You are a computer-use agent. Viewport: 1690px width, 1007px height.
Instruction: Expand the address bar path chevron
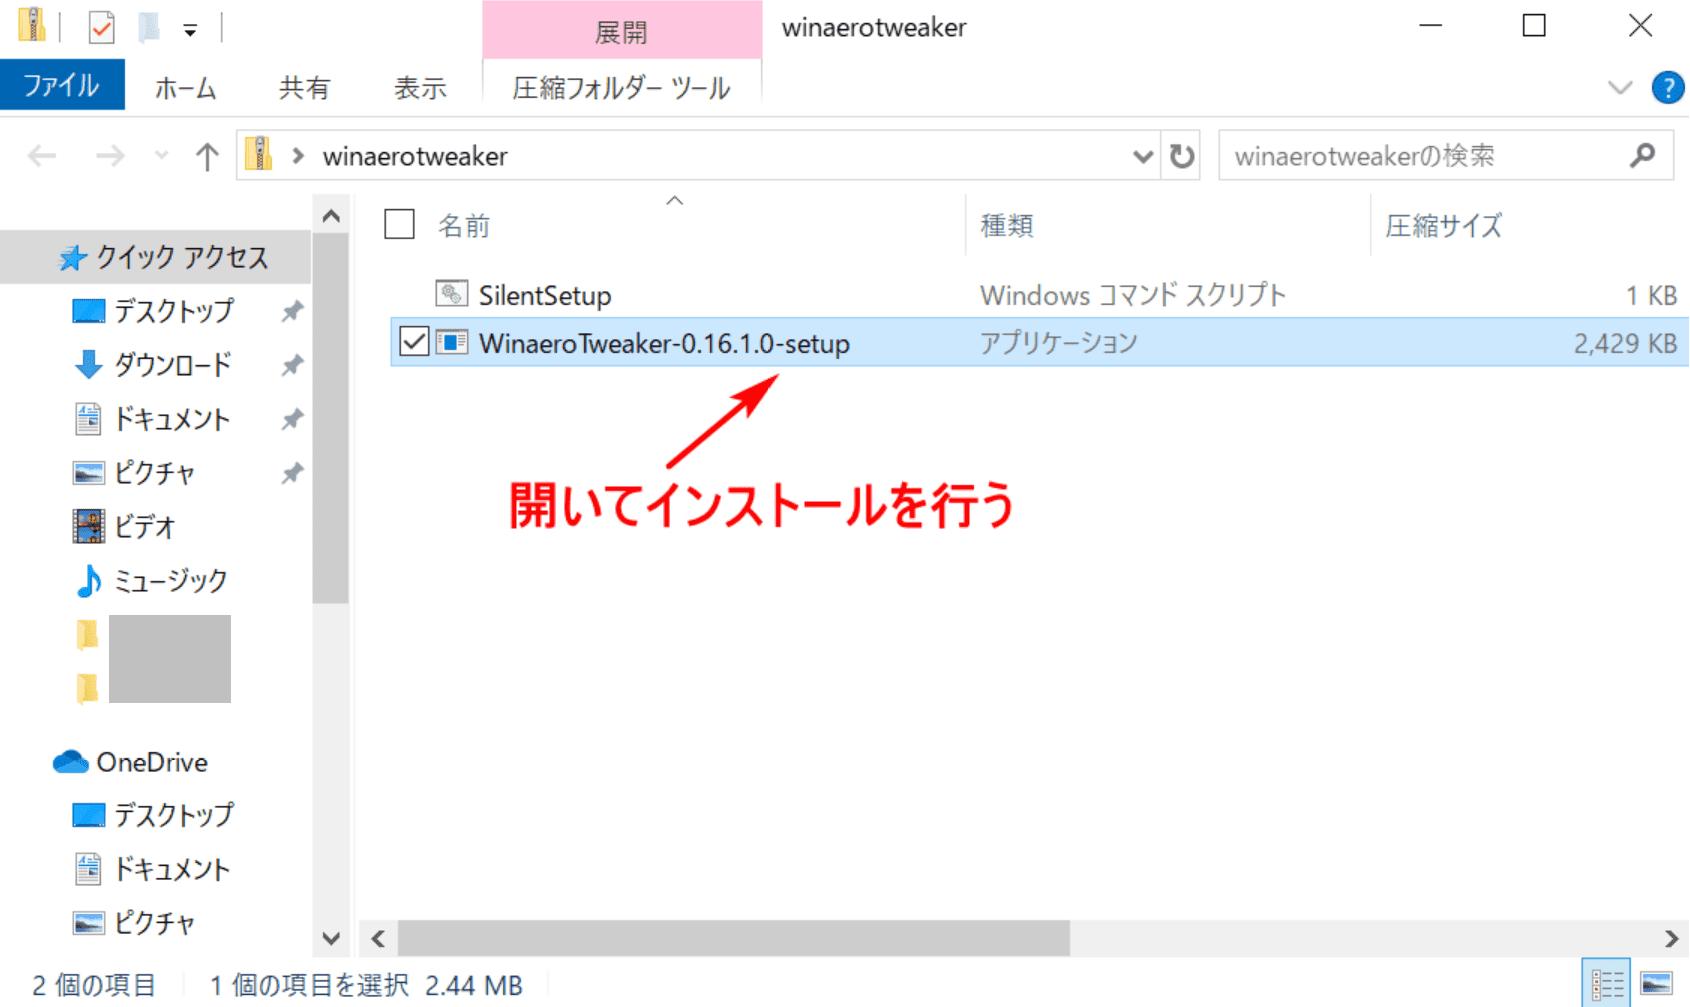click(x=297, y=156)
